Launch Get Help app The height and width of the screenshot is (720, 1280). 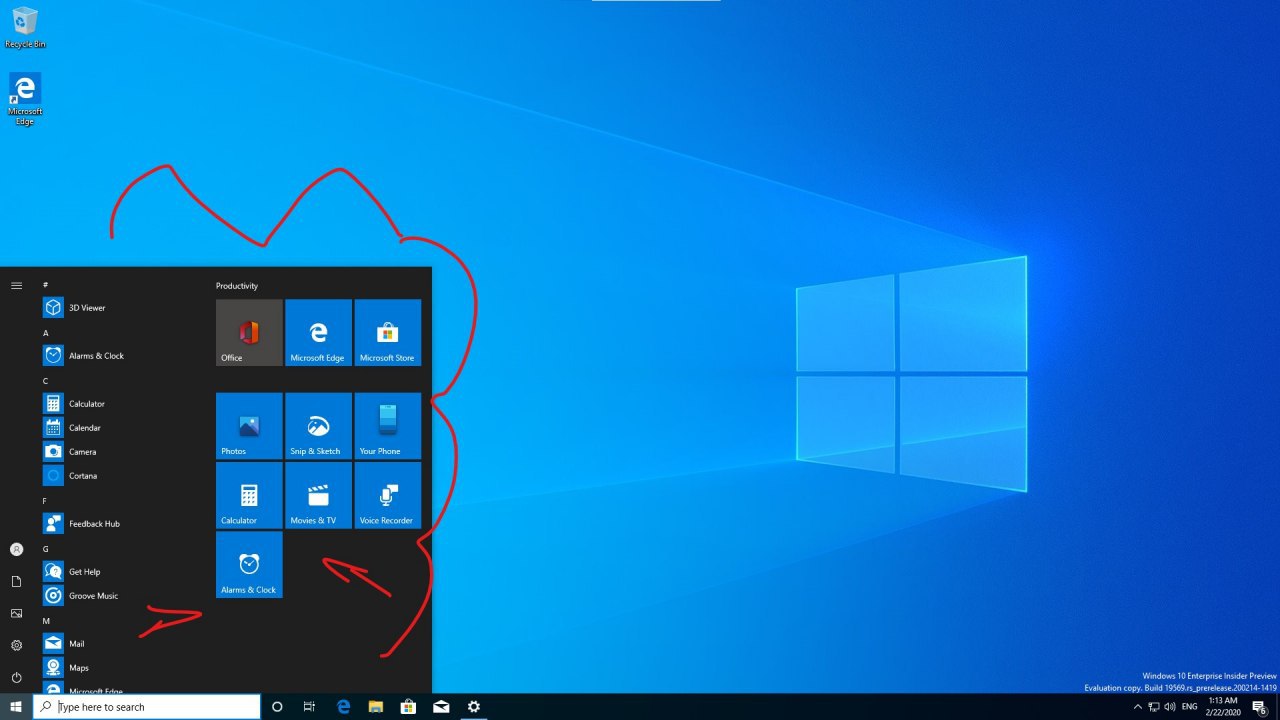click(x=120, y=572)
